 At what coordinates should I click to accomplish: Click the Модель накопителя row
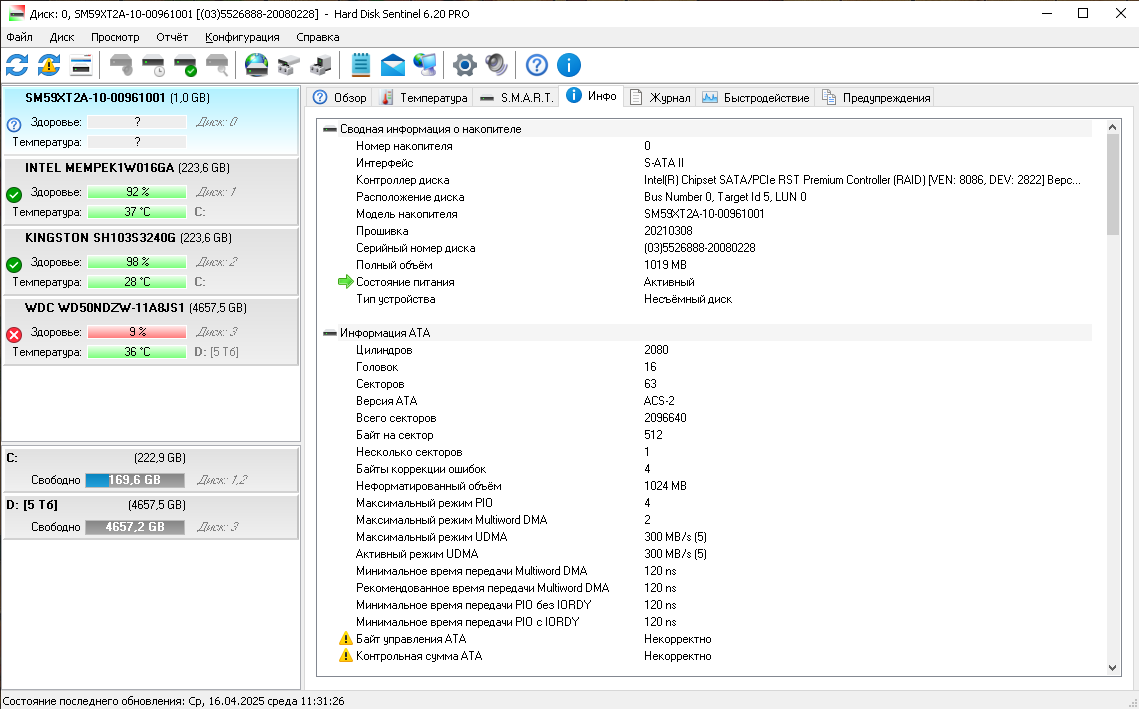pyautogui.click(x=708, y=214)
